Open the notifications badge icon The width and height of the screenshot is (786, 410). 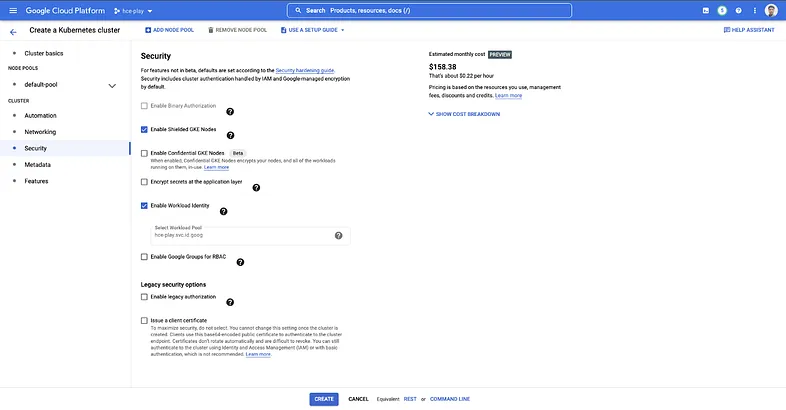point(722,11)
